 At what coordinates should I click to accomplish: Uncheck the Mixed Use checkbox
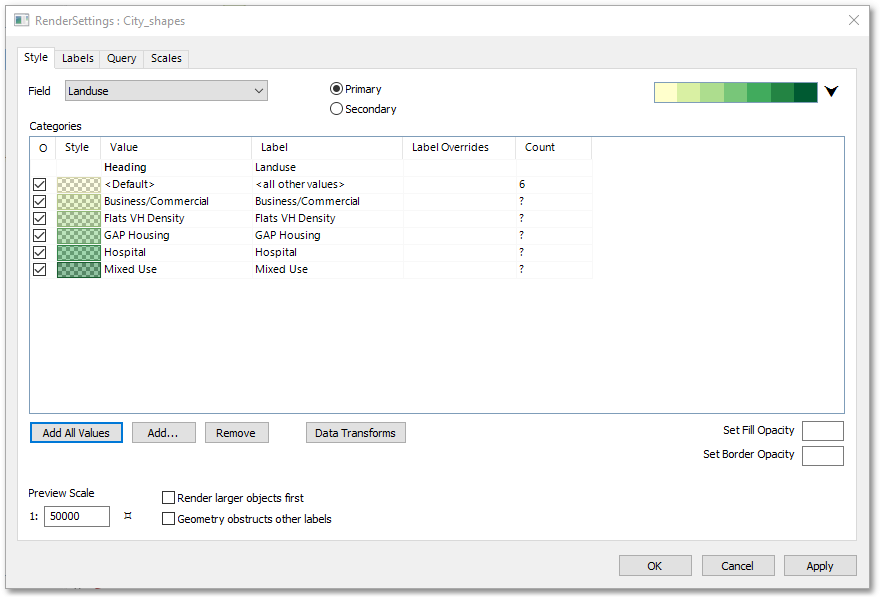[39, 269]
